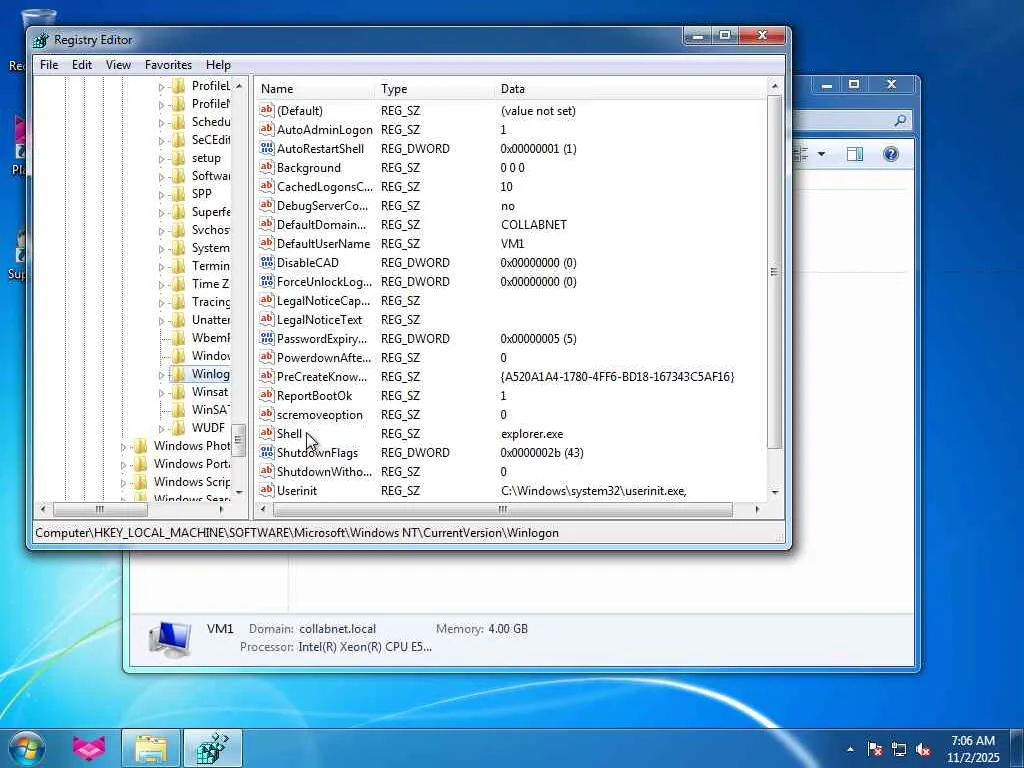Image resolution: width=1024 pixels, height=768 pixels.
Task: Select the Windows Scrip tree item
Action: (192, 482)
